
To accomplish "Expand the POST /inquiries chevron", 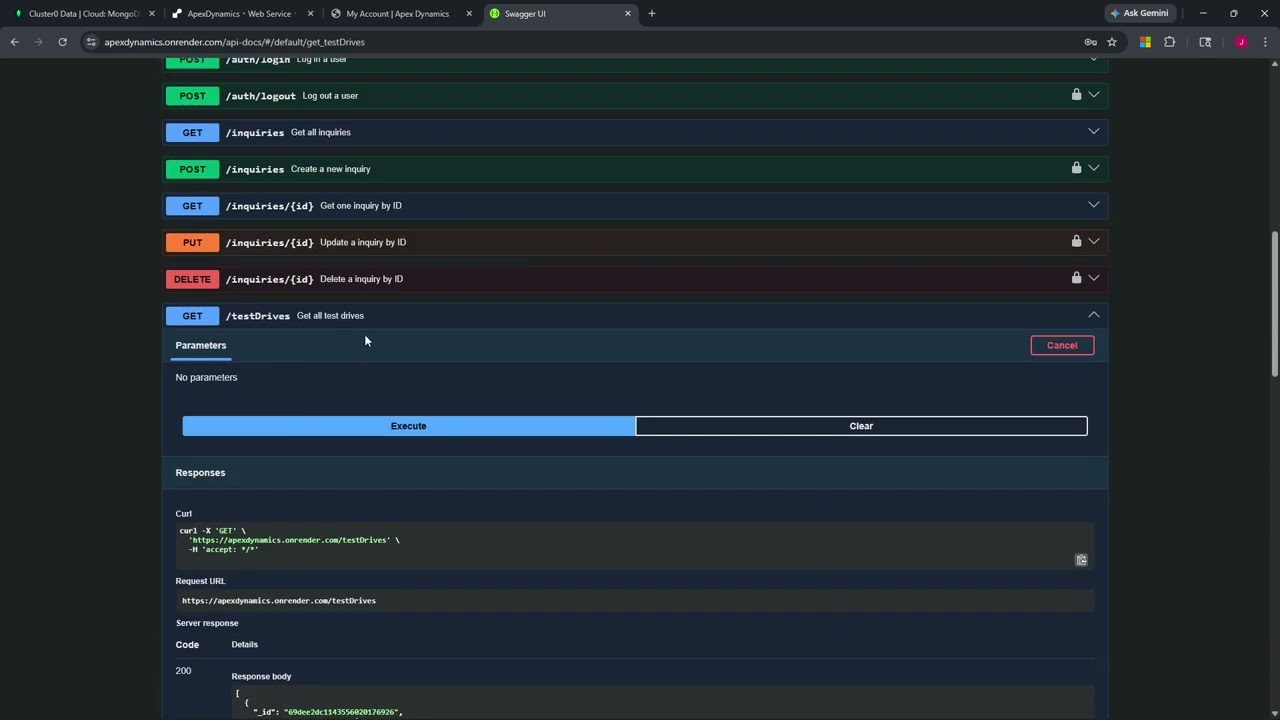I will pos(1094,168).
